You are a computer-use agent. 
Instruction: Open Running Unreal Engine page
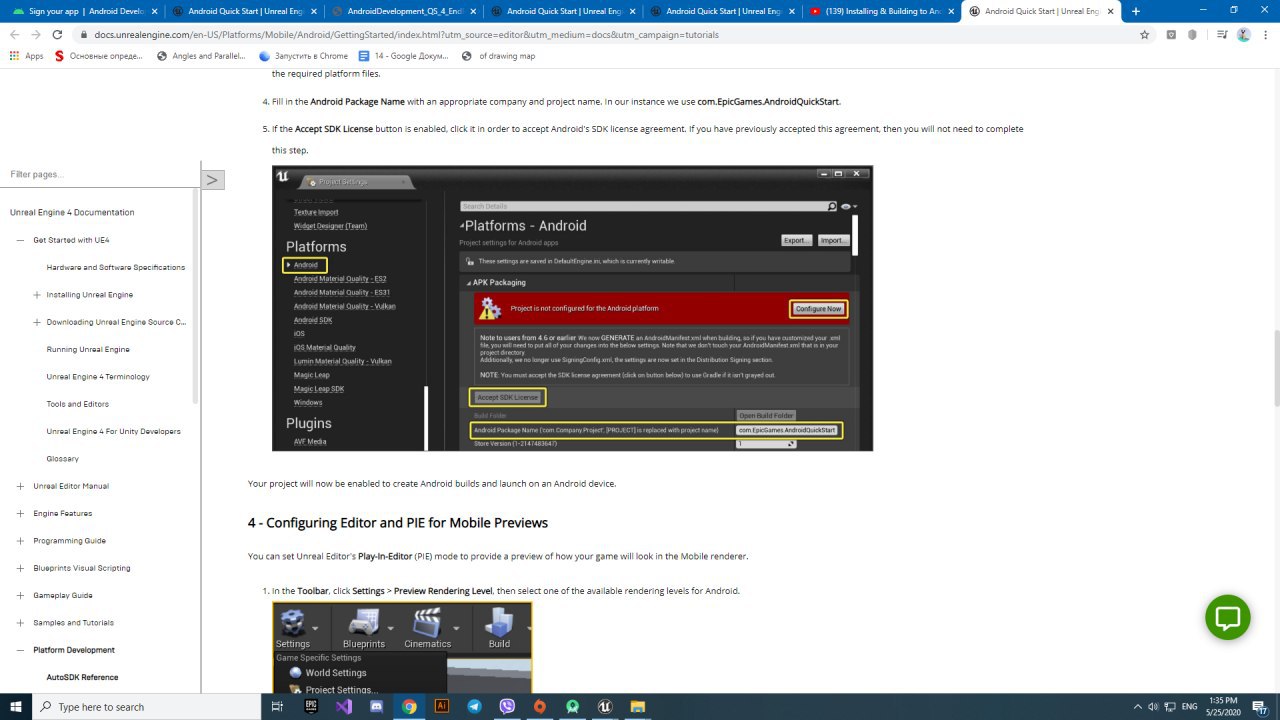pos(88,349)
